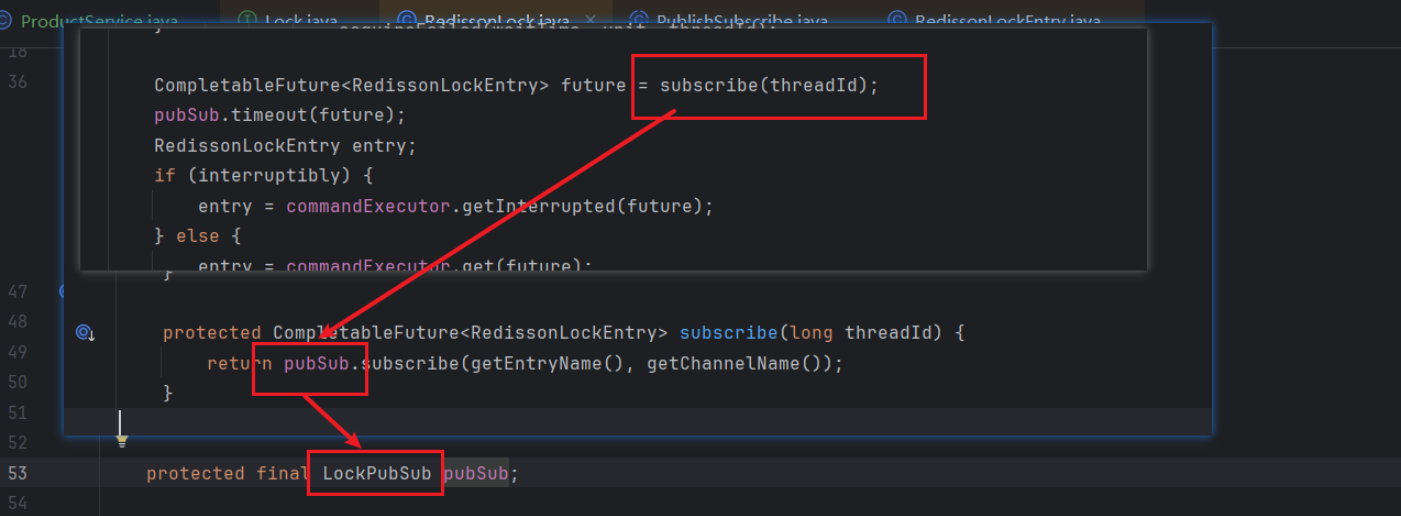Click the pubSub field name on line 53
The image size is (1401, 516).
(x=476, y=473)
